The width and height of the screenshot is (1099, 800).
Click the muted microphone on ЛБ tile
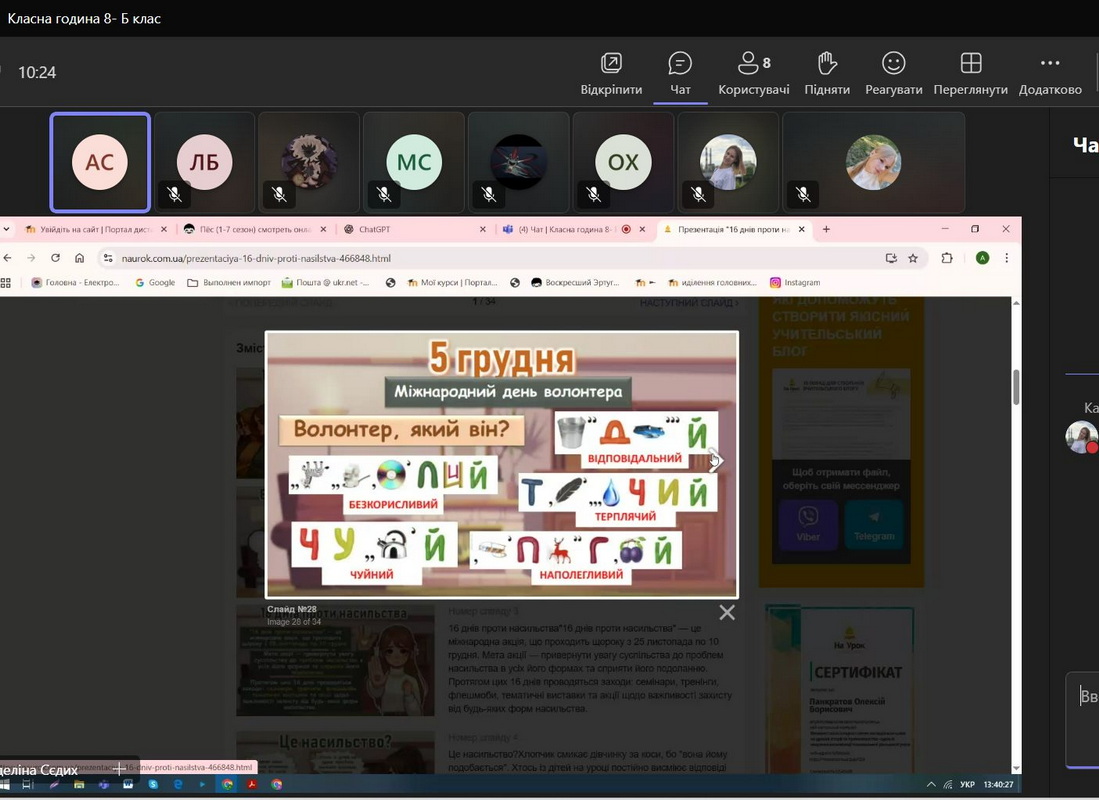point(175,194)
